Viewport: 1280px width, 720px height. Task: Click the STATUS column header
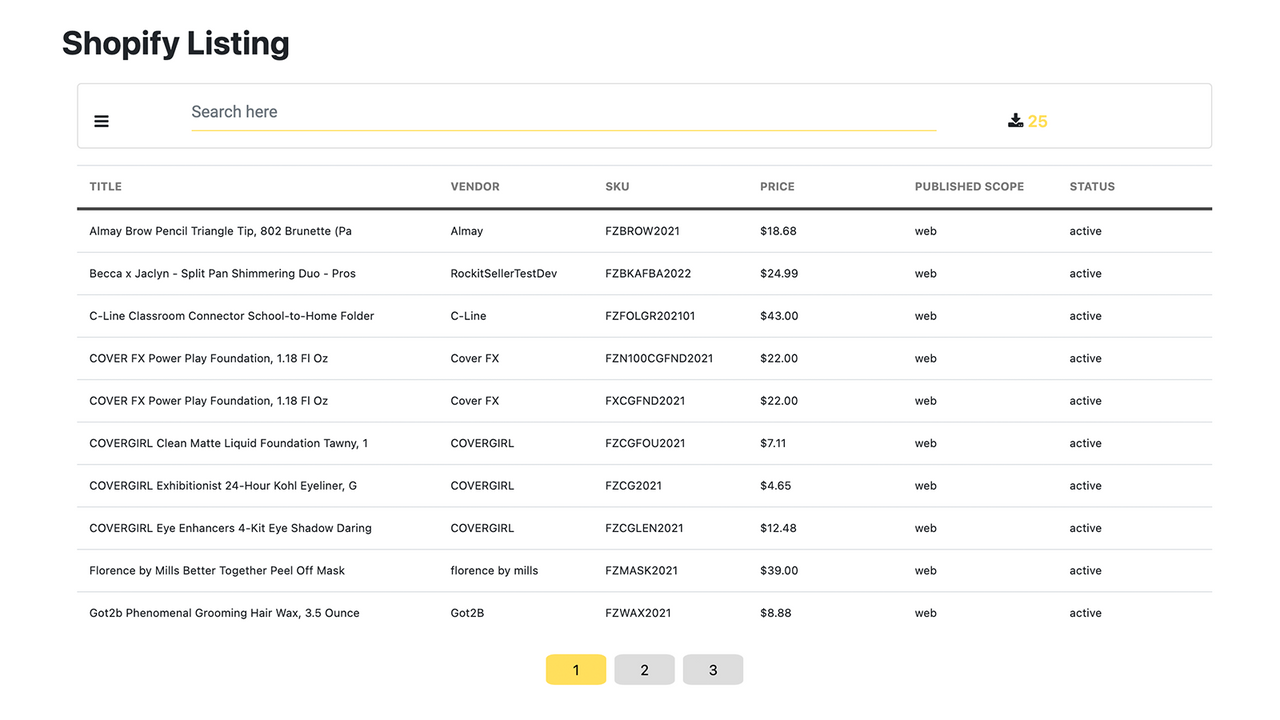point(1092,187)
